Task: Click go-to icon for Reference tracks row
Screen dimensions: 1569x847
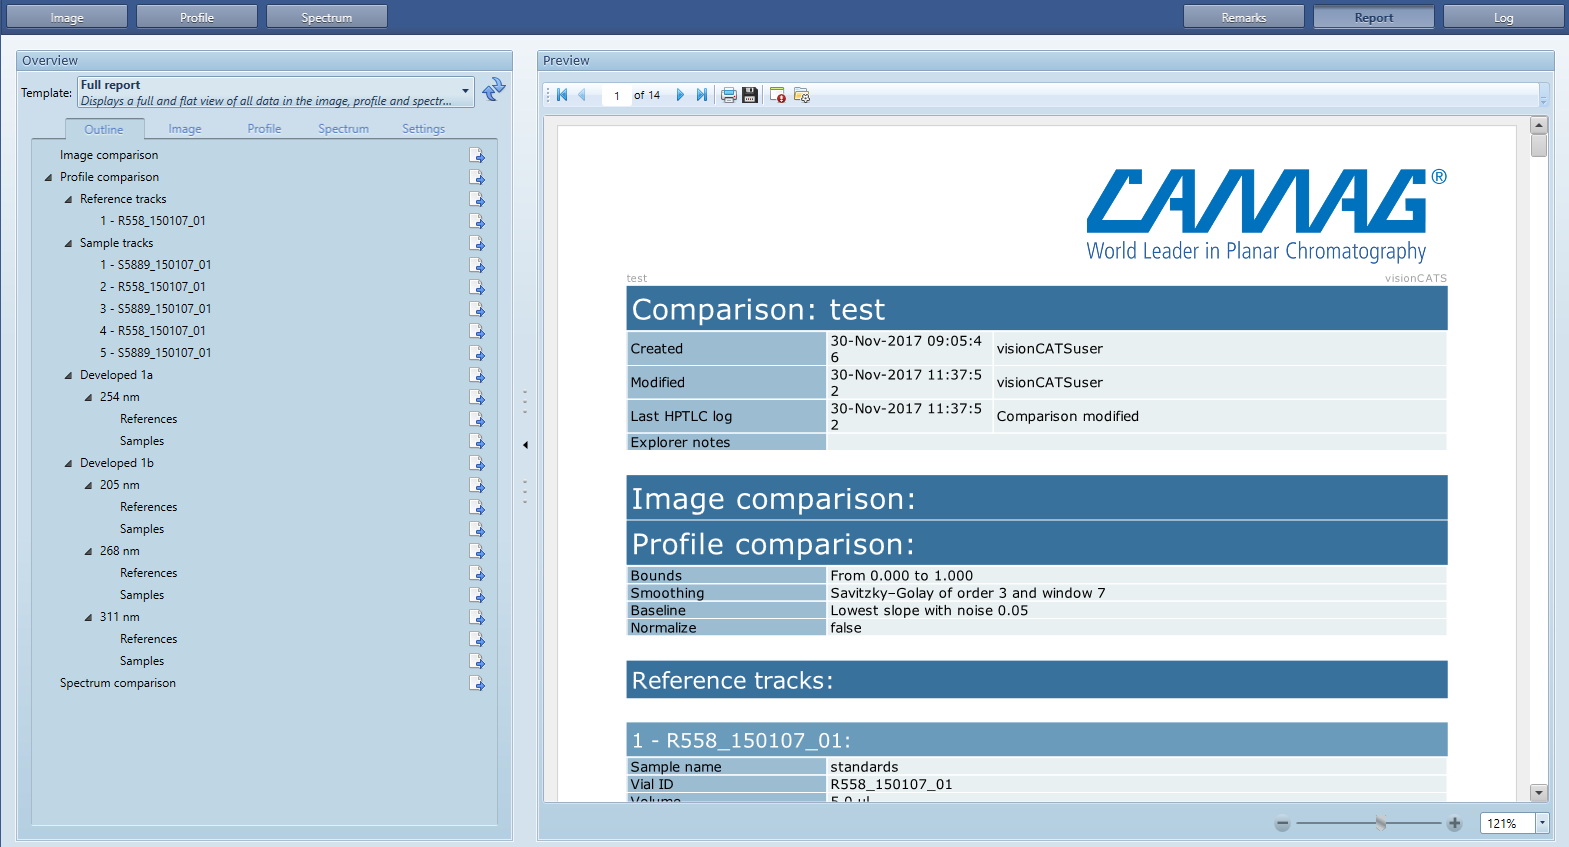Action: (477, 199)
